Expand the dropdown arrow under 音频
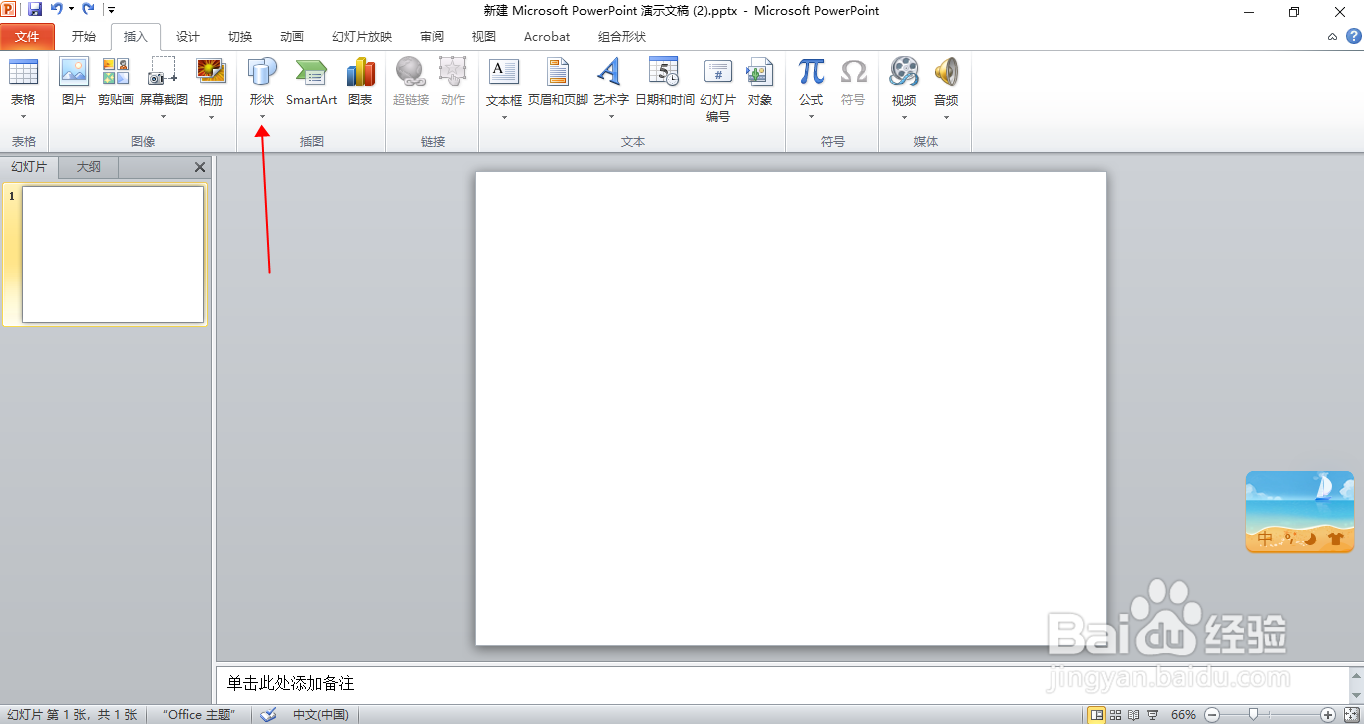The image size is (1364, 724). 946,117
